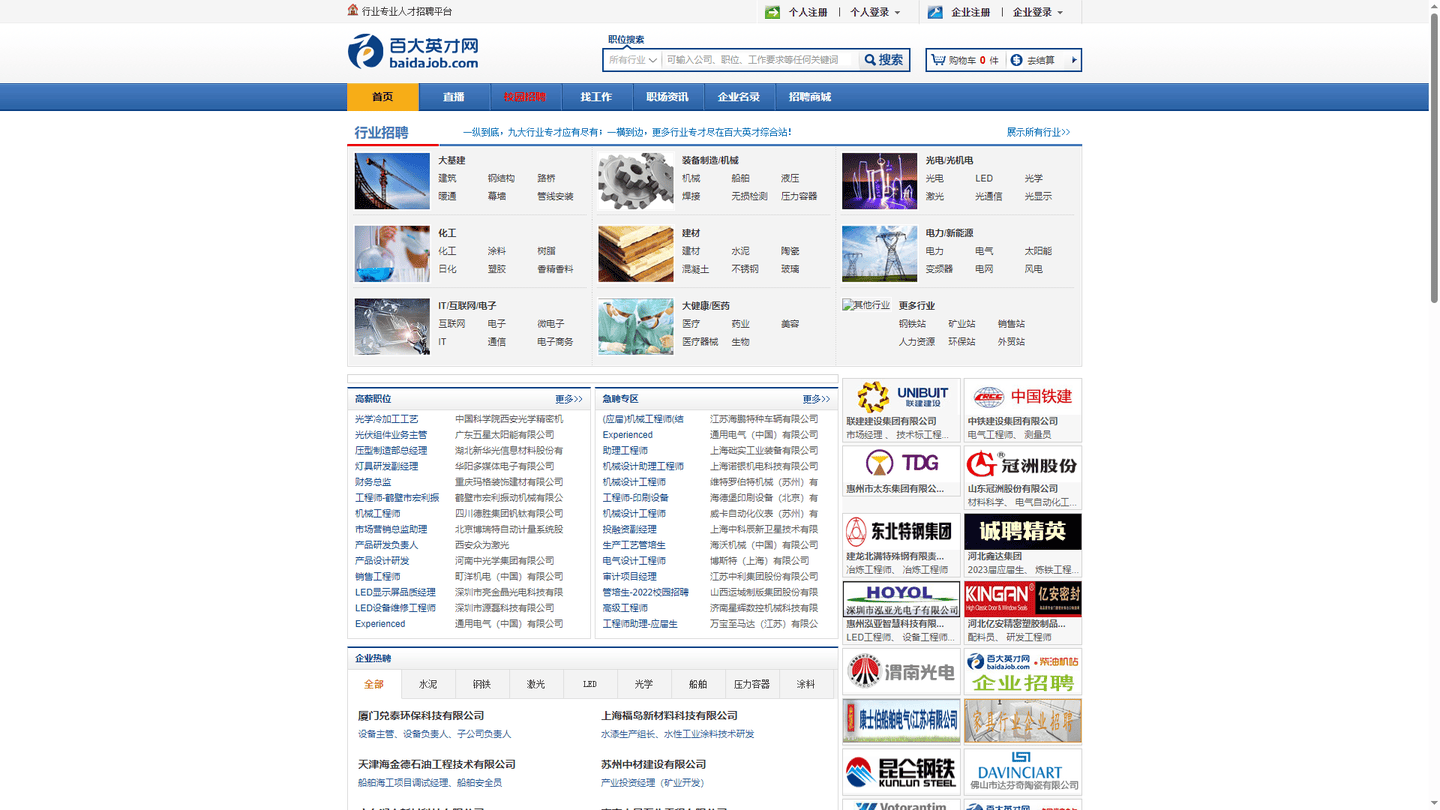Screen dimensions: 1440x810
Task: Click the HOYOL company banner
Action: [x=901, y=599]
